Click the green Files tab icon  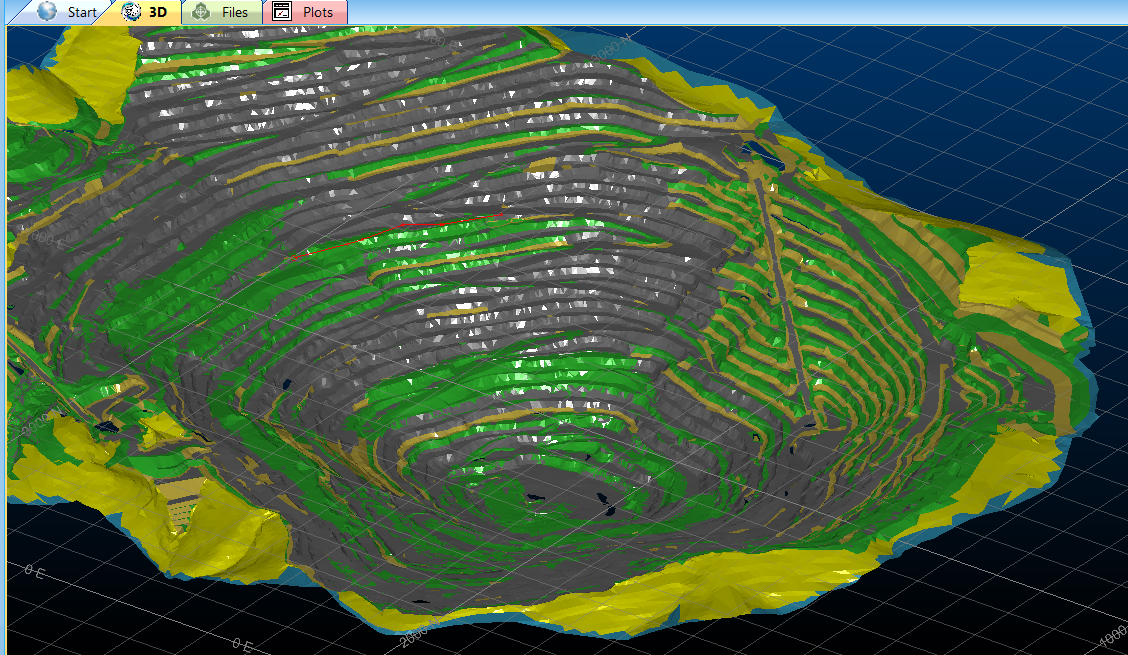(x=202, y=12)
